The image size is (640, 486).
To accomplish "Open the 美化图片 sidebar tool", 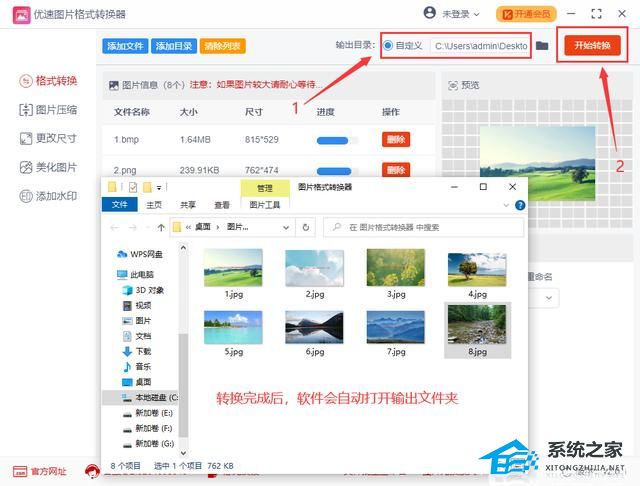I will coord(49,167).
